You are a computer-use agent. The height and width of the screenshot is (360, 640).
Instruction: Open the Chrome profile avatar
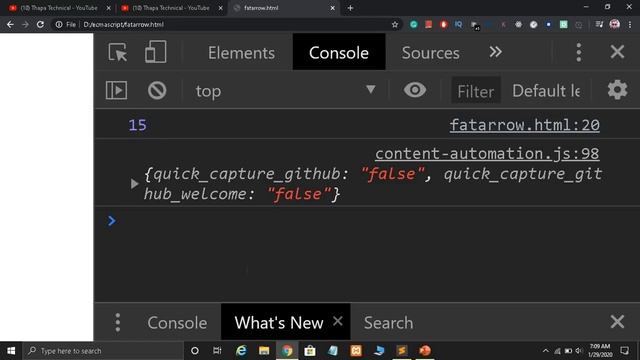pyautogui.click(x=614, y=24)
